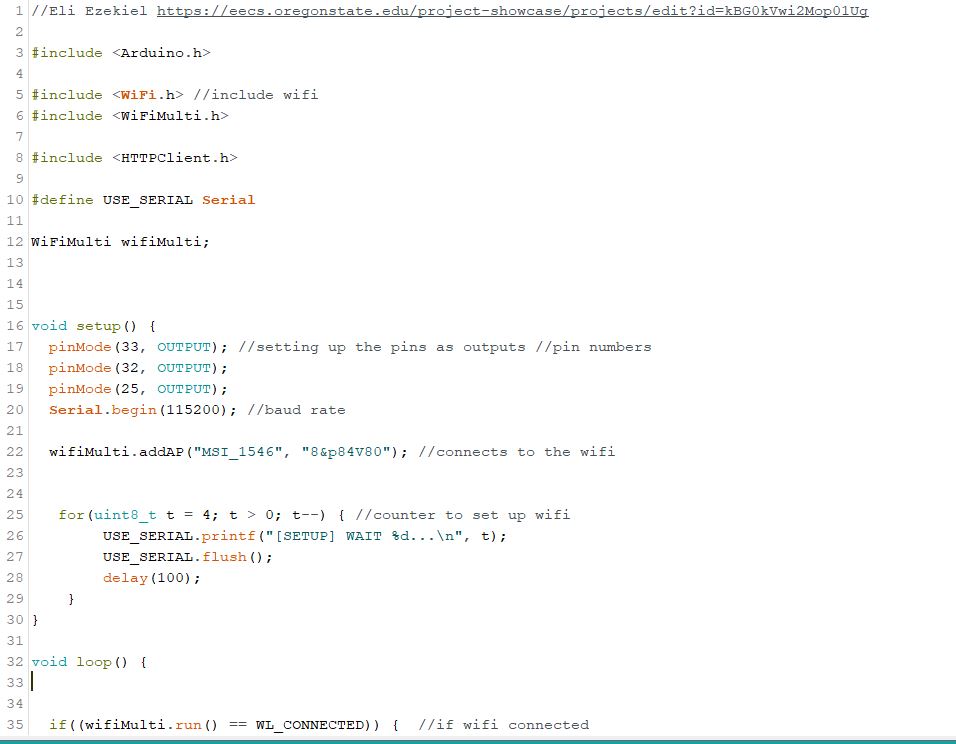The height and width of the screenshot is (744, 956).
Task: Click the 'WiFiMulti wifiMulti;' declaration
Action: pyautogui.click(x=120, y=242)
